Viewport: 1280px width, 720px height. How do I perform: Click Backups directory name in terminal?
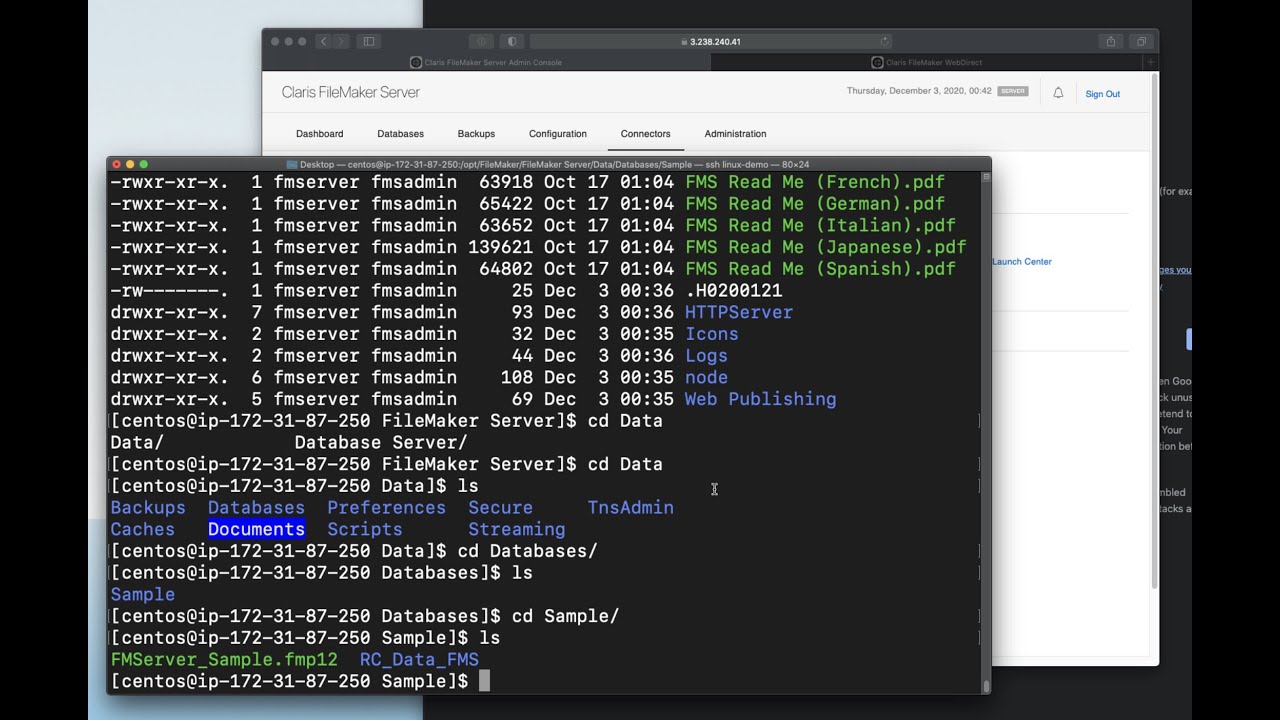148,508
